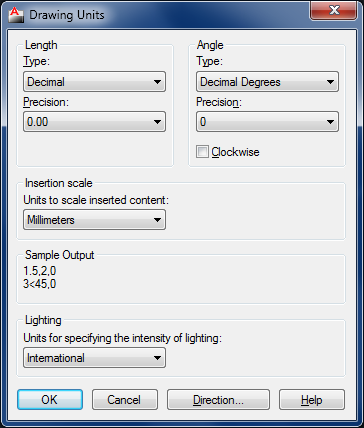
Task: Open the International lighting units dropdown
Action: (x=94, y=358)
